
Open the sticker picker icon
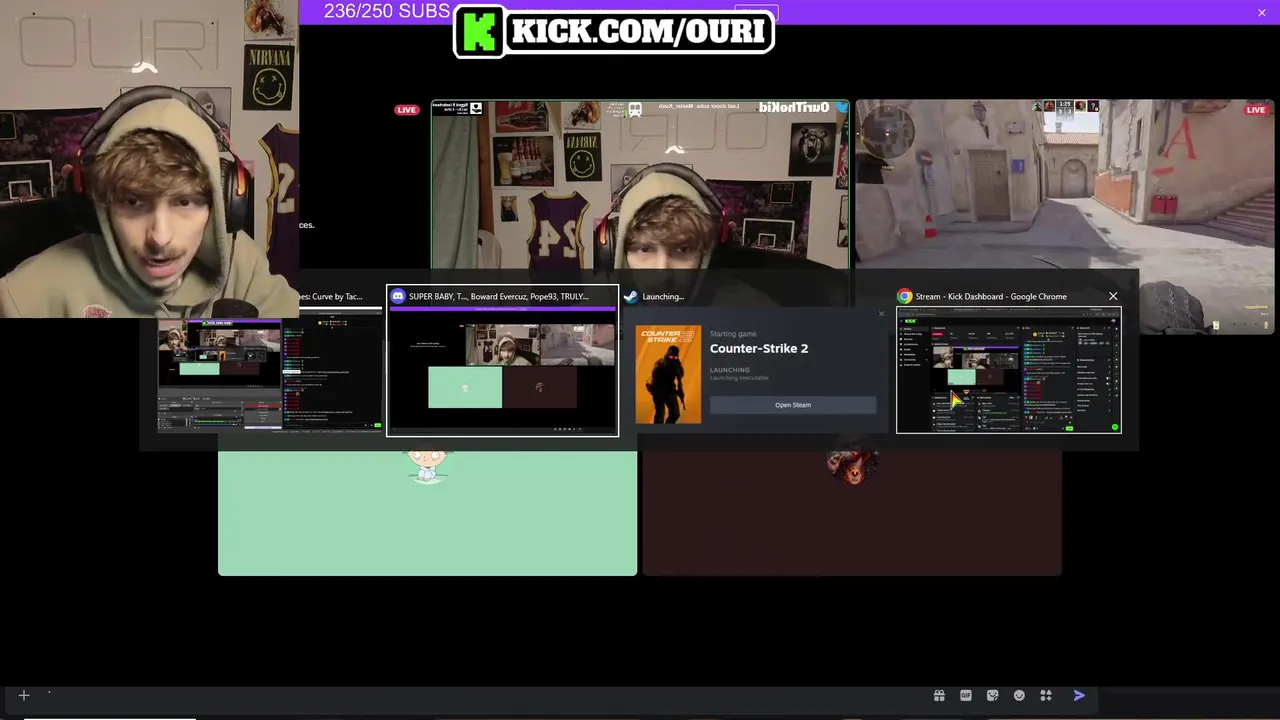[993, 695]
